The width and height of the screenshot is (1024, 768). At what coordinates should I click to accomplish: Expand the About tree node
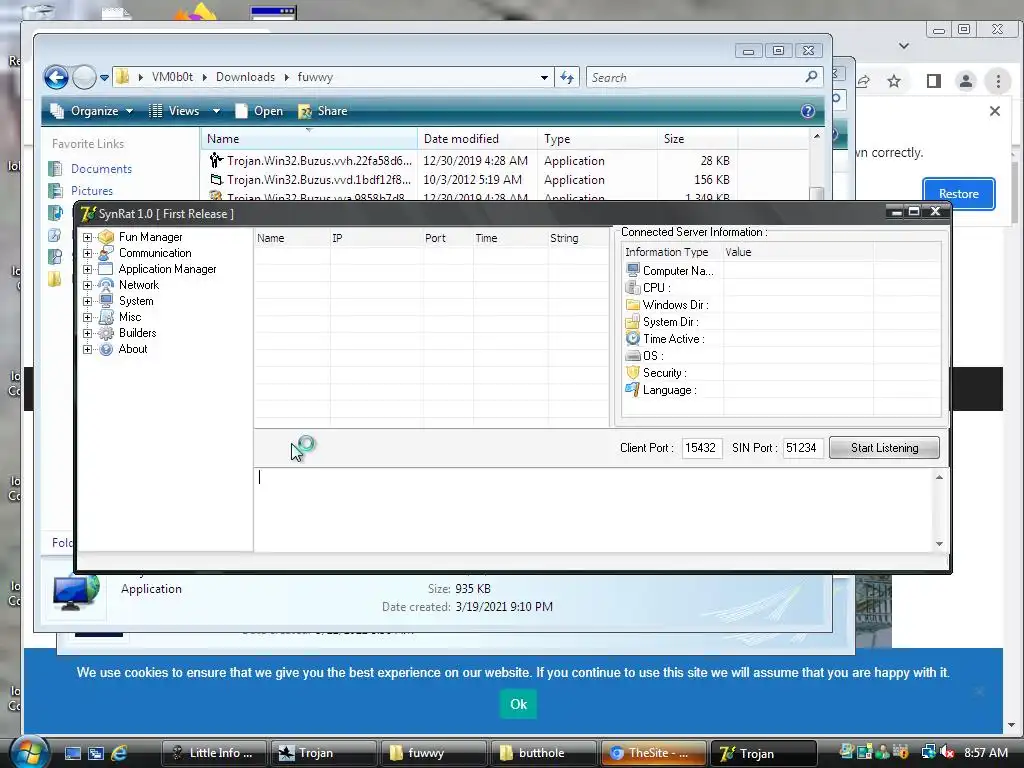pyautogui.click(x=88, y=349)
